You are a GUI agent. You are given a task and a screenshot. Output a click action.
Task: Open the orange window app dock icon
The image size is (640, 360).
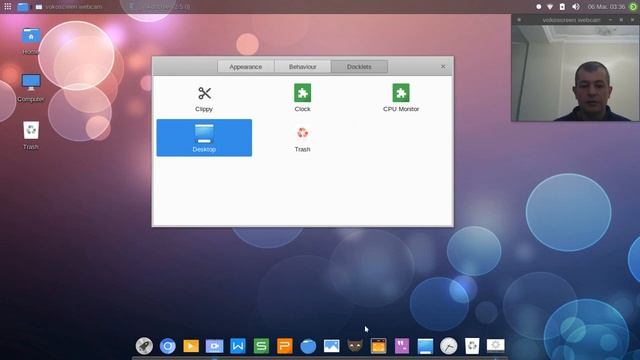378,346
